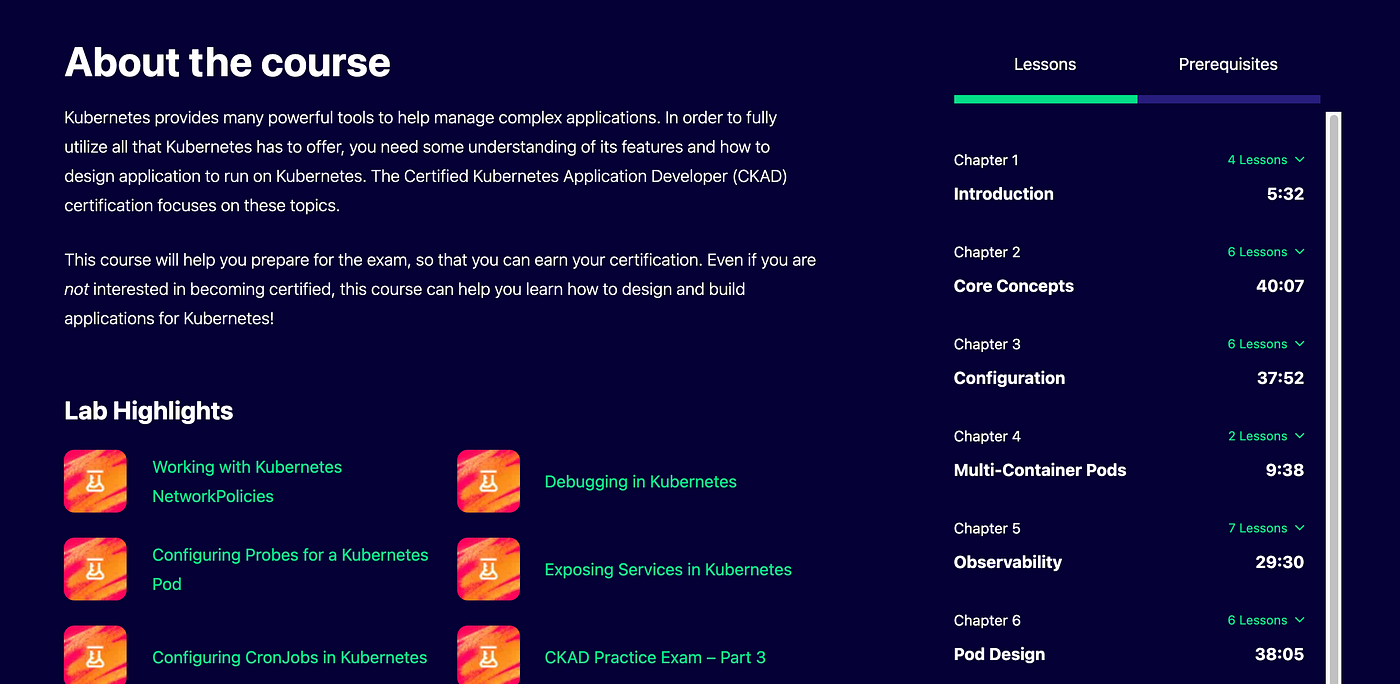Click the lessons panel vertical scrollbar
Image resolution: width=1400 pixels, height=684 pixels.
pyautogui.click(x=1333, y=398)
